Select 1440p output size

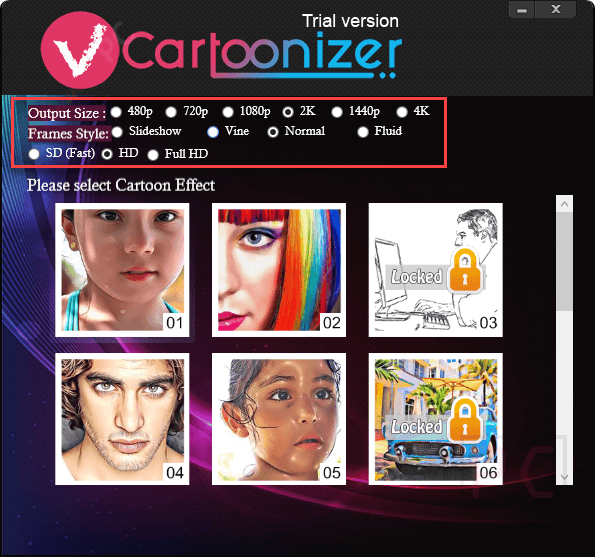(x=337, y=112)
